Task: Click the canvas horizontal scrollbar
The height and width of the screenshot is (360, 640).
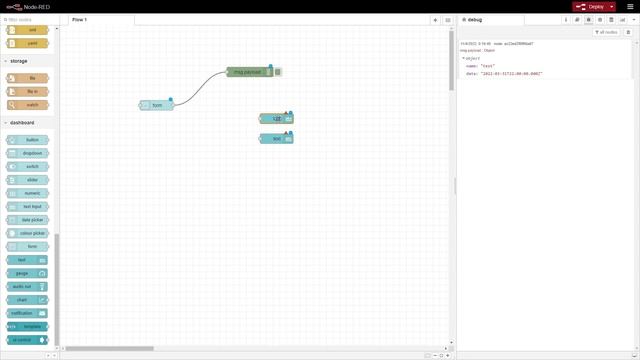Action: [x=109, y=349]
